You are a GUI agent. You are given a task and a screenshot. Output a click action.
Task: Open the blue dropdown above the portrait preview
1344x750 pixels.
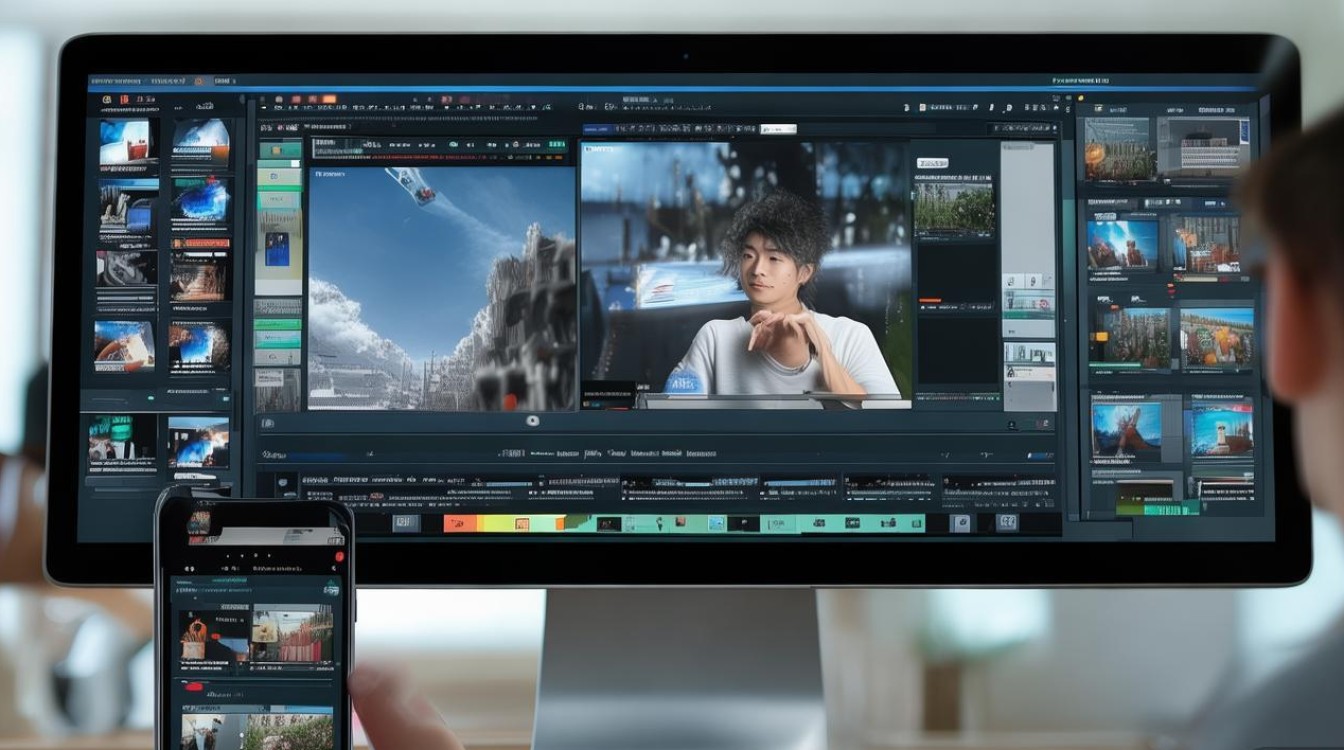point(598,129)
